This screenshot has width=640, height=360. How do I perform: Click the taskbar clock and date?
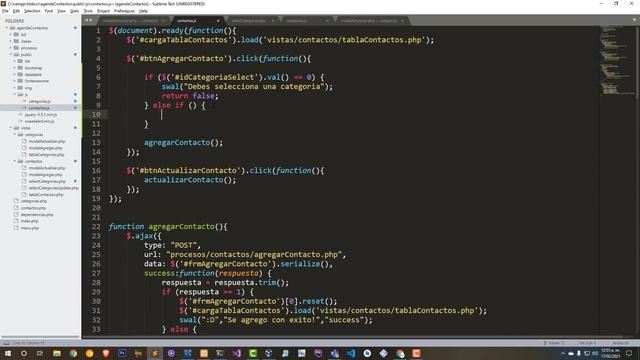[610, 353]
